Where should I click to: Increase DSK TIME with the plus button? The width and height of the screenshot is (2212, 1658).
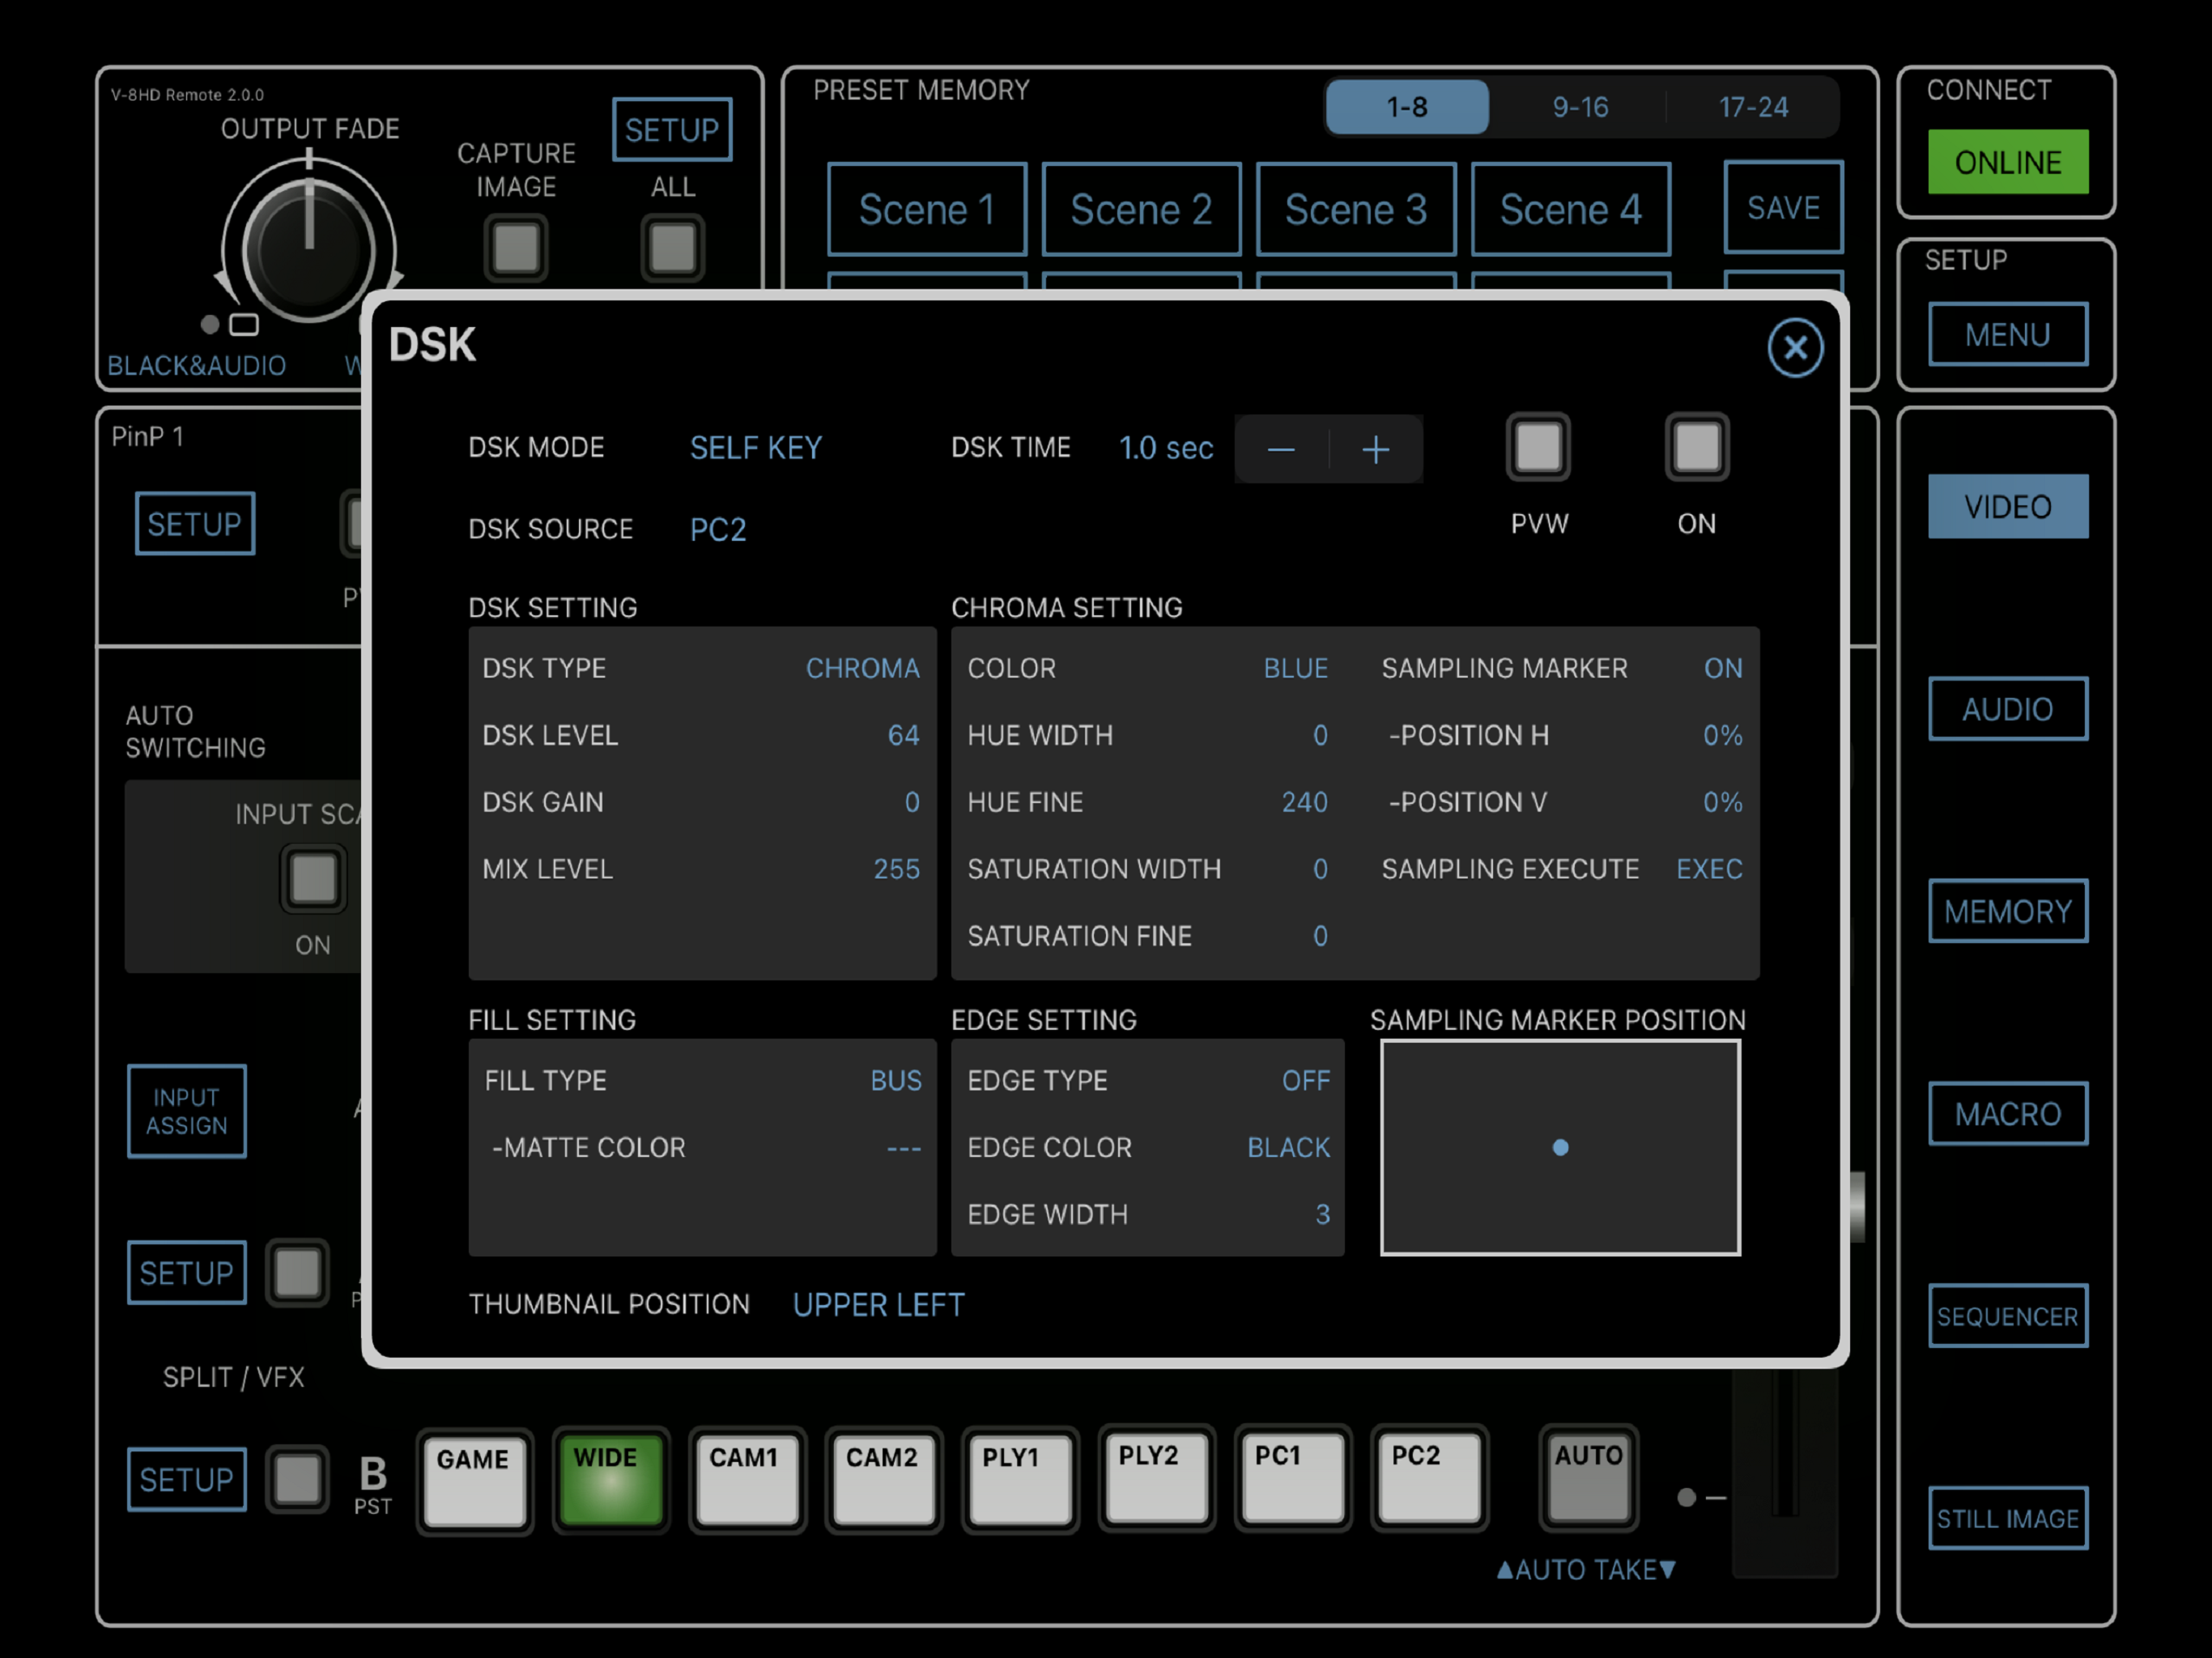[1376, 449]
